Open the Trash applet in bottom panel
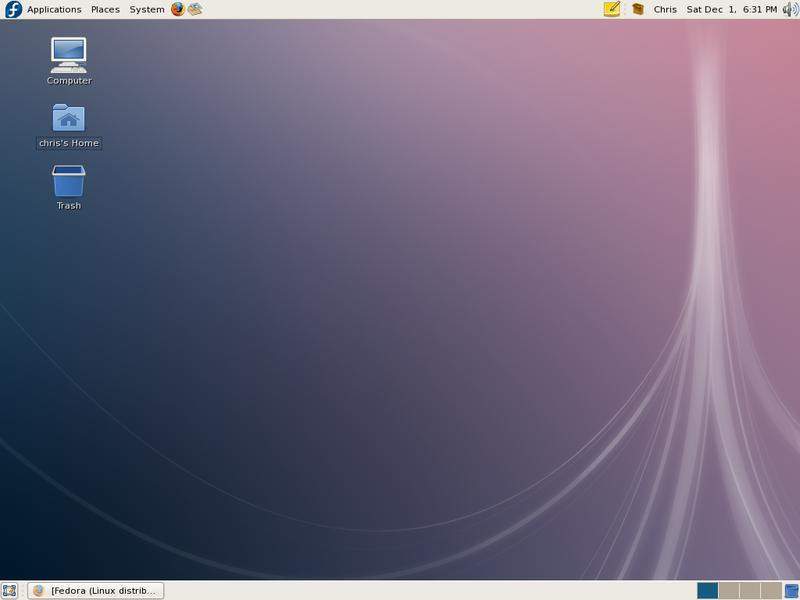The image size is (800, 600). 791,590
